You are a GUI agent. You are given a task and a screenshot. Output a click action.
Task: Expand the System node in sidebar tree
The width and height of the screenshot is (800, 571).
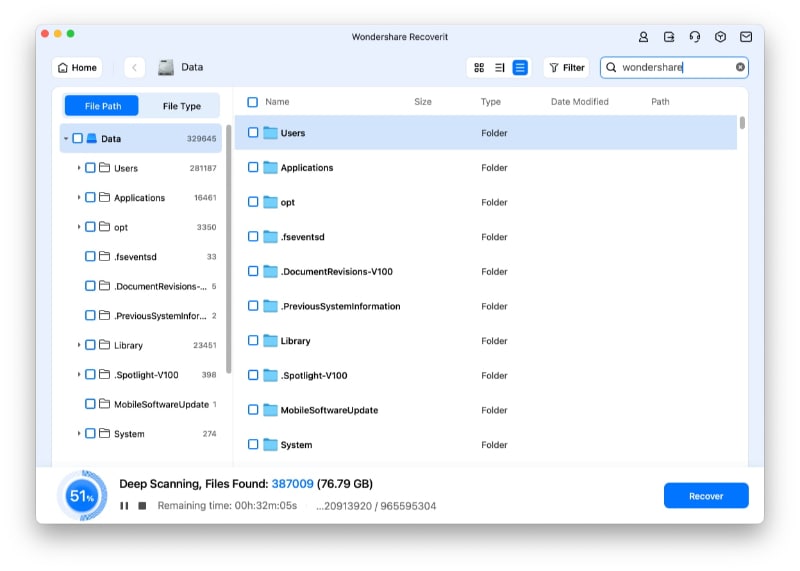[79, 434]
